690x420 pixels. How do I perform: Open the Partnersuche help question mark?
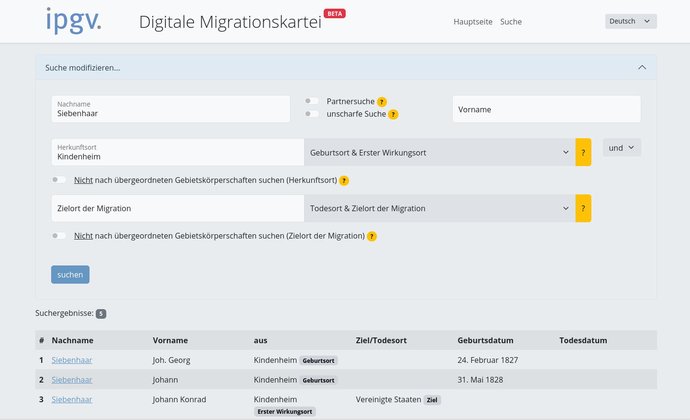pos(382,102)
